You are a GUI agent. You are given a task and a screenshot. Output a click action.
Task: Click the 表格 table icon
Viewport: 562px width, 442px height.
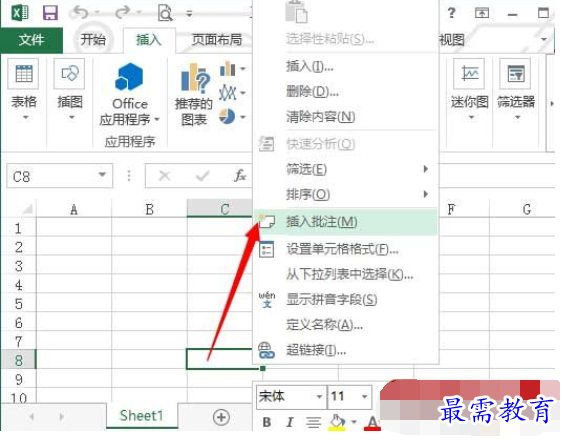coord(24,74)
